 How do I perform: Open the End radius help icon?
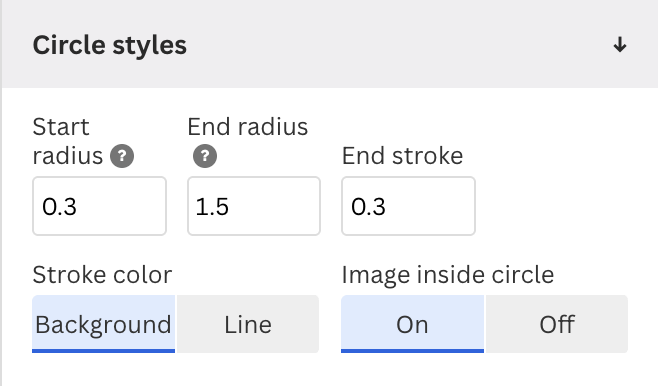coord(205,156)
